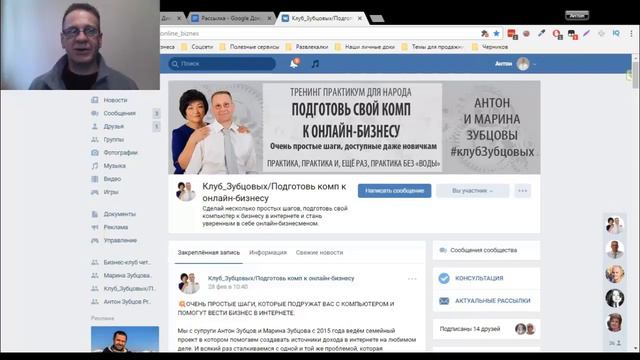Open Сообщения сообщества link

click(x=484, y=250)
